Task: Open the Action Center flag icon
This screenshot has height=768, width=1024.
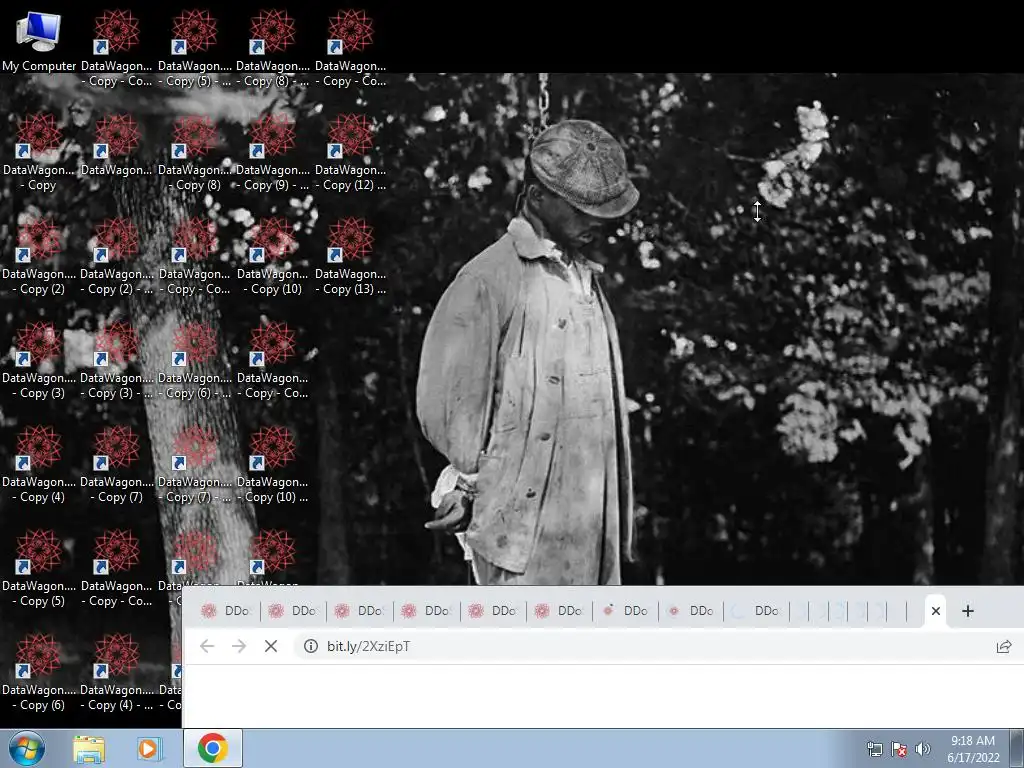Action: point(899,749)
